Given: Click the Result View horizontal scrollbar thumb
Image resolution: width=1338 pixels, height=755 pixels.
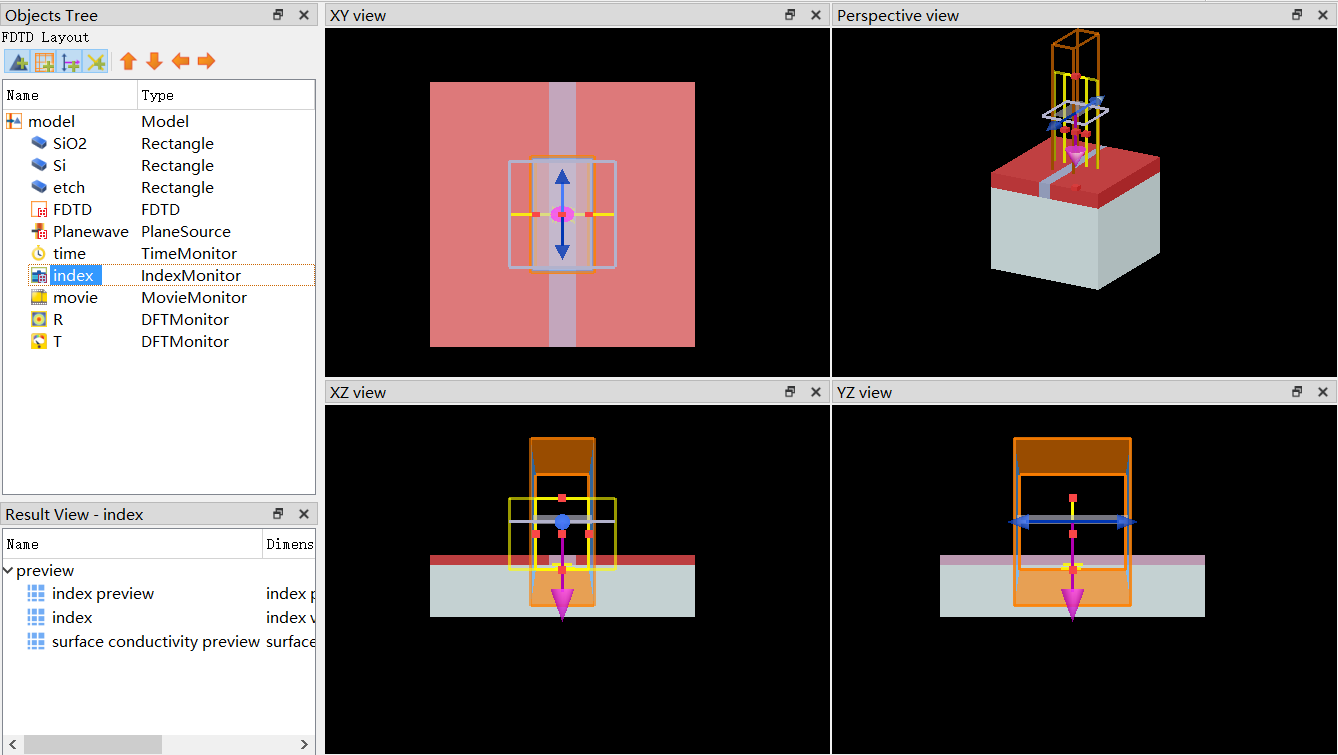Looking at the screenshot, I should tap(93, 744).
